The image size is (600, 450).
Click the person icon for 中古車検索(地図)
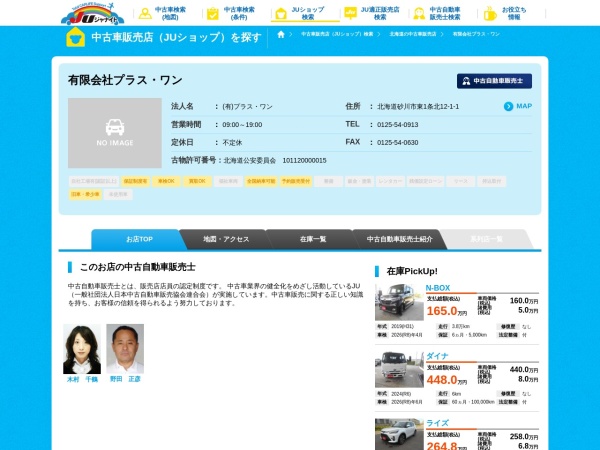[145, 13]
